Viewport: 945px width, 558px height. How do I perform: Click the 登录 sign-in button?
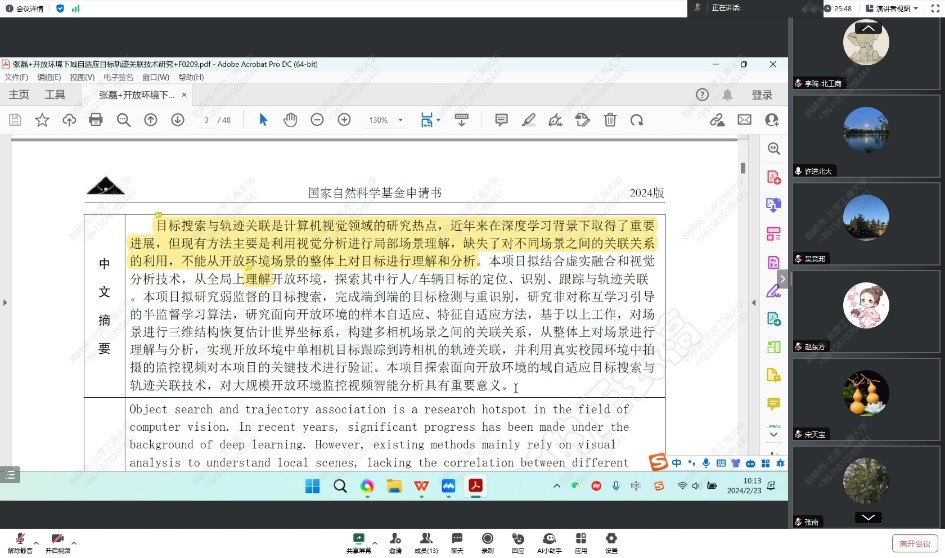[x=762, y=95]
